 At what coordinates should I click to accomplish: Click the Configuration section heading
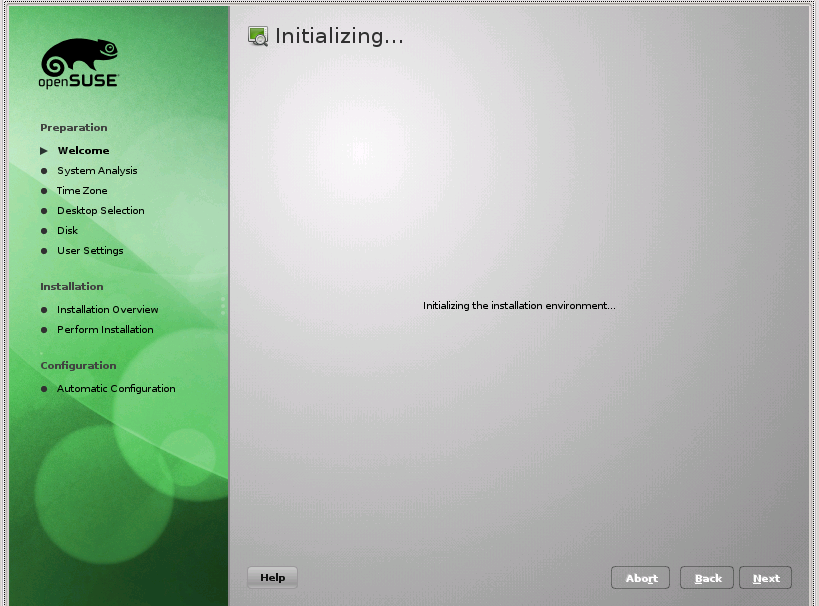(x=78, y=366)
